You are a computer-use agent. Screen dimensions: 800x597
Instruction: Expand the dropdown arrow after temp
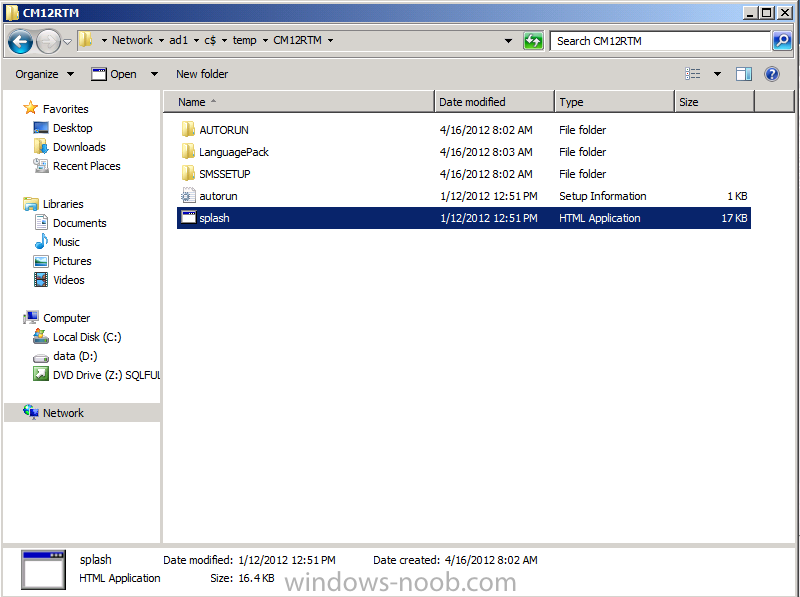(265, 40)
